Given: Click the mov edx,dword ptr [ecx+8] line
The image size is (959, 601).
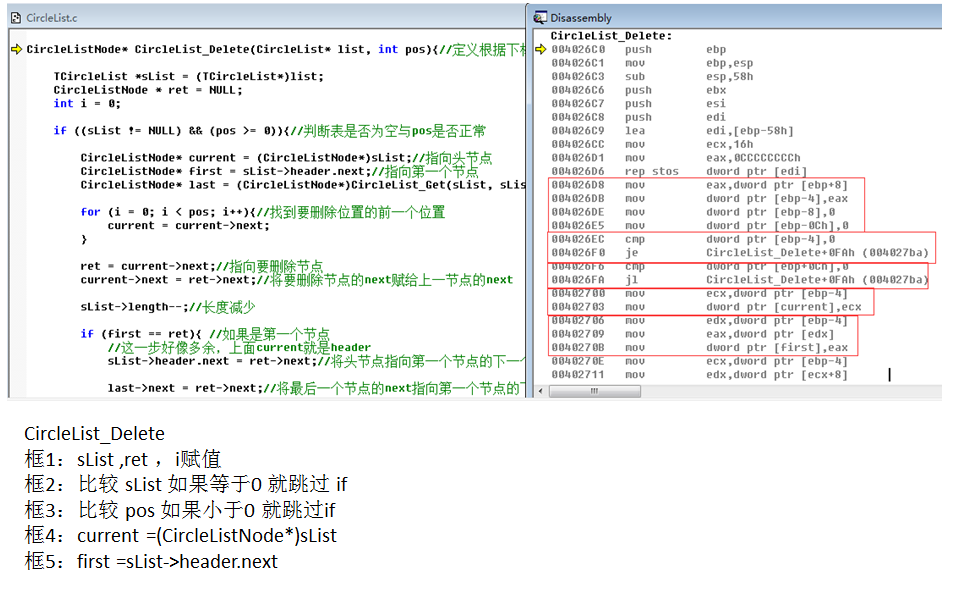Looking at the screenshot, I should coord(699,374).
